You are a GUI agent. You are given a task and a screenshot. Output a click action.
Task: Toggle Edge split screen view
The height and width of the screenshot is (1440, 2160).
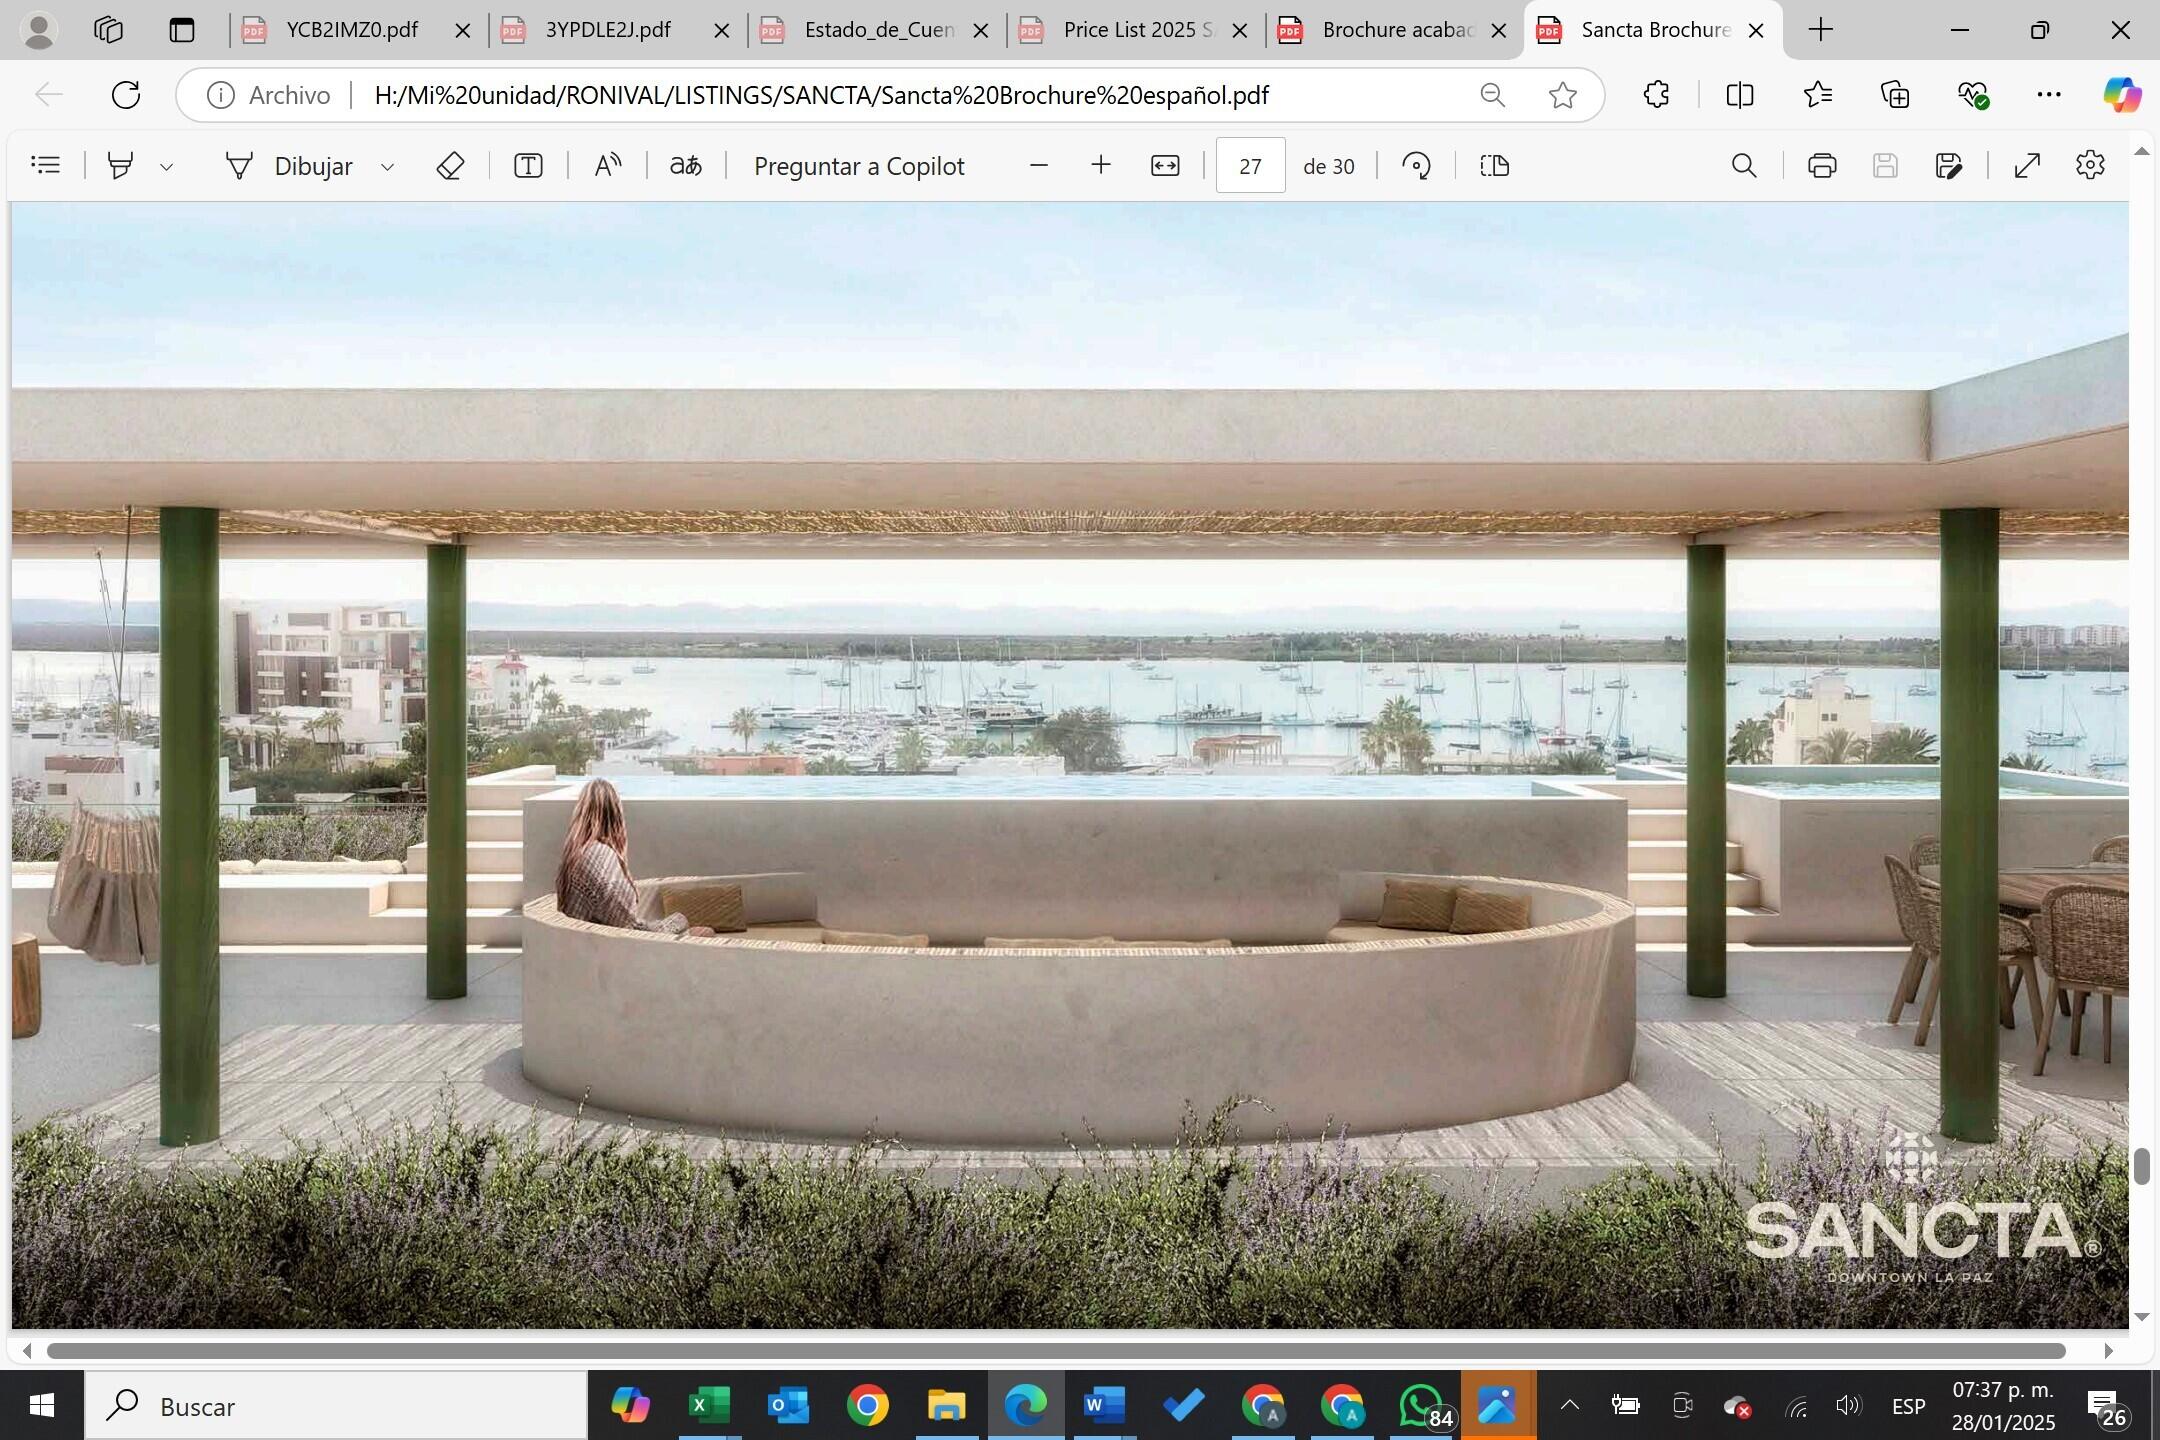[1740, 95]
